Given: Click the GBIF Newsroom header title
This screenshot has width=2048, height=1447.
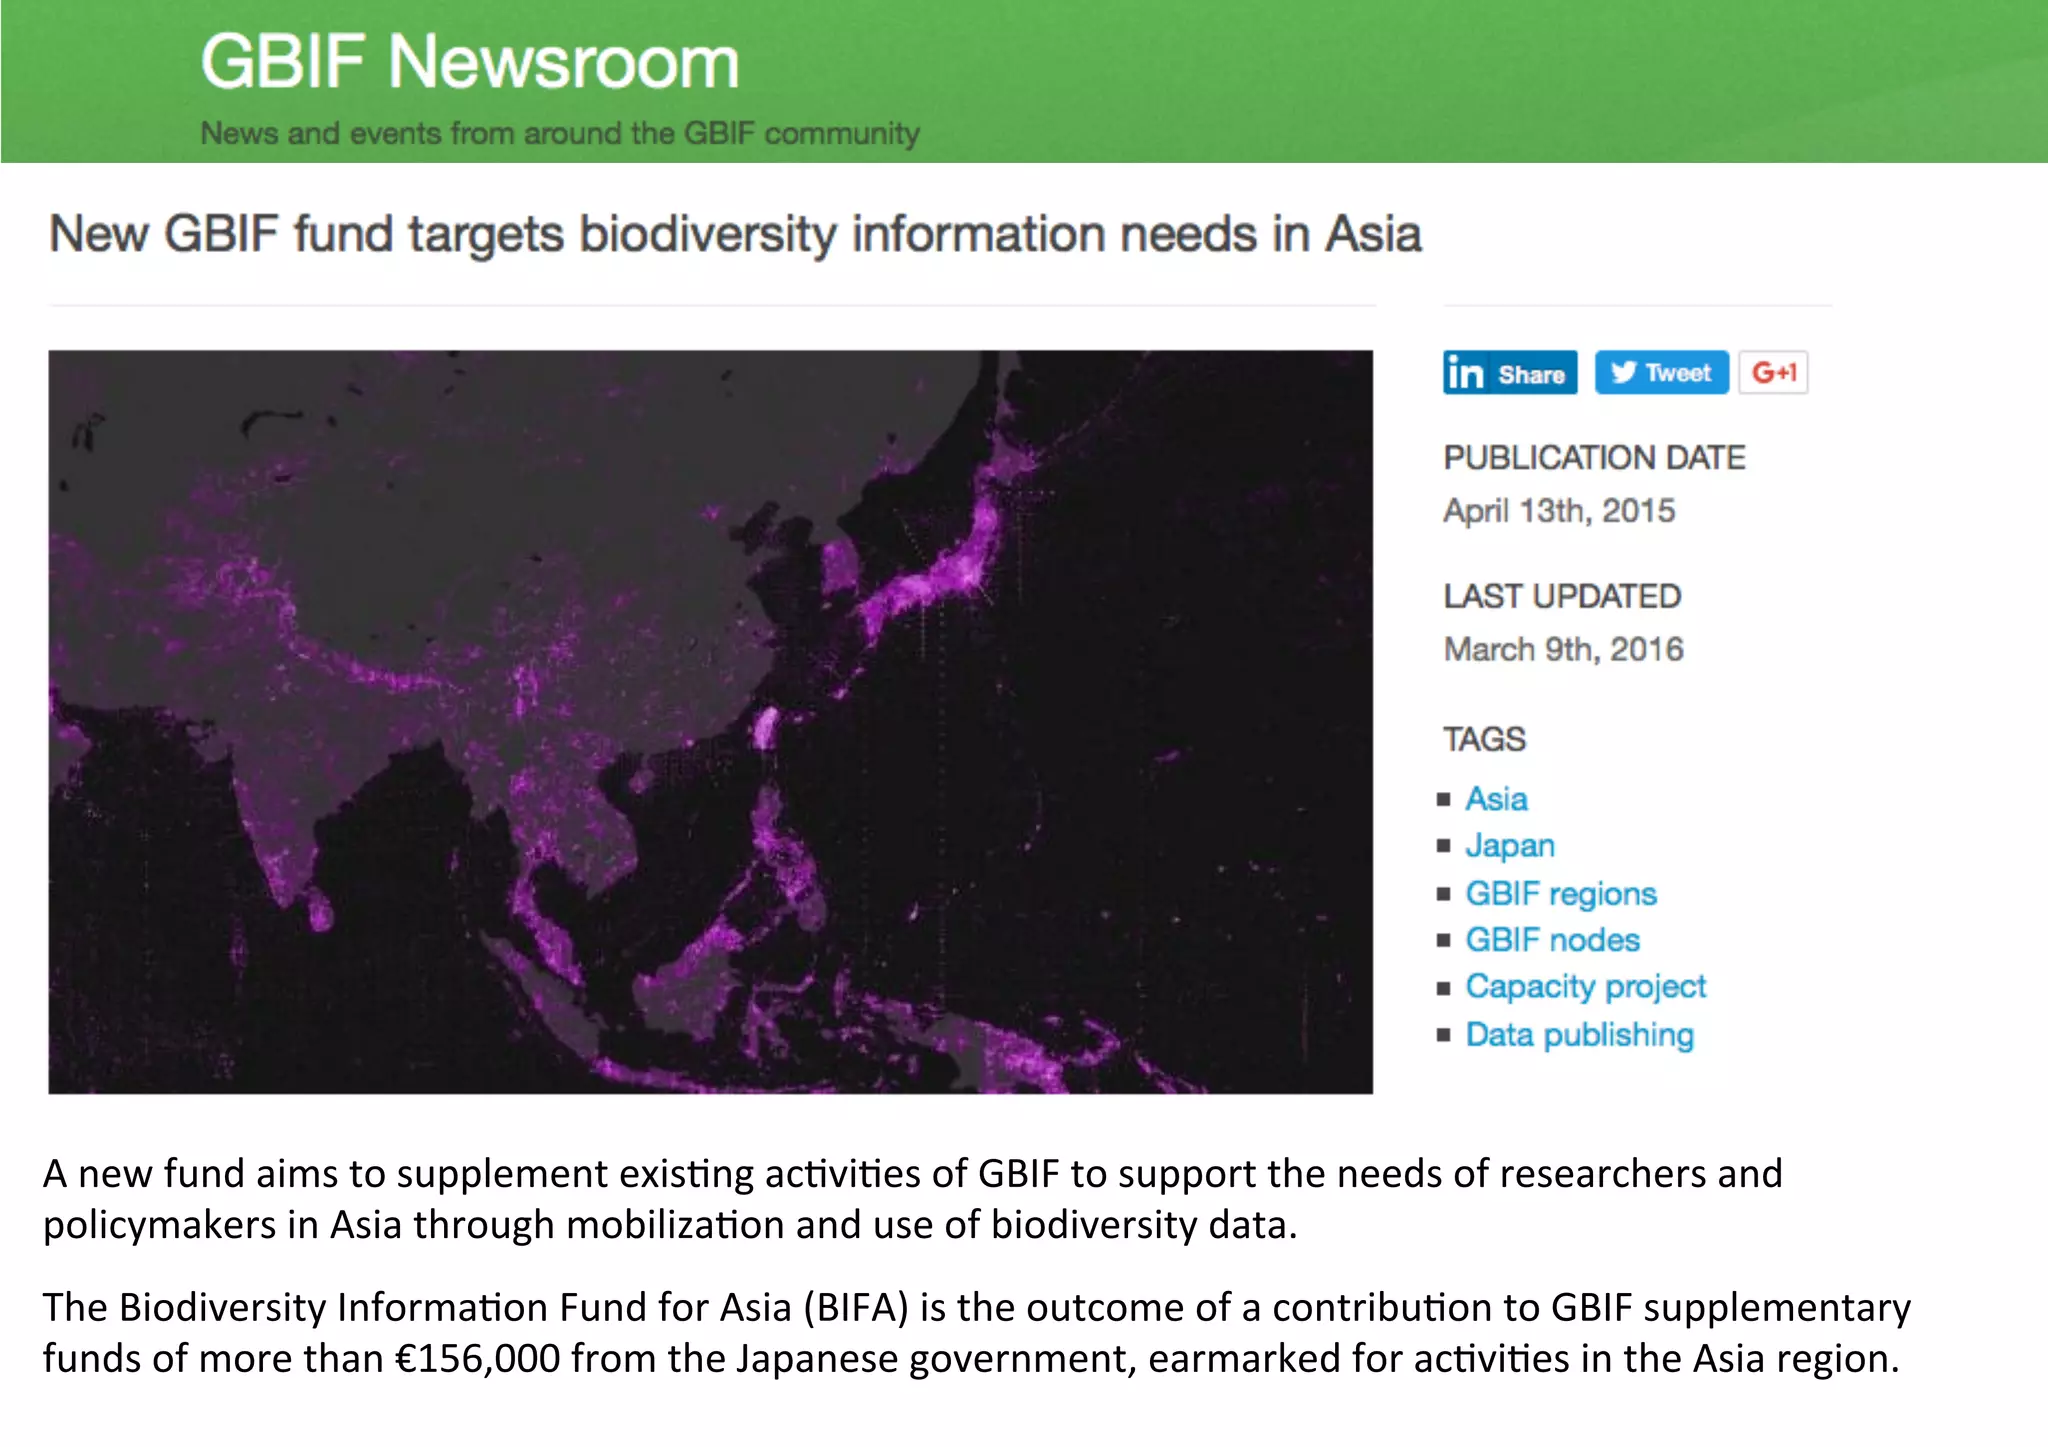Looking at the screenshot, I should (x=470, y=62).
